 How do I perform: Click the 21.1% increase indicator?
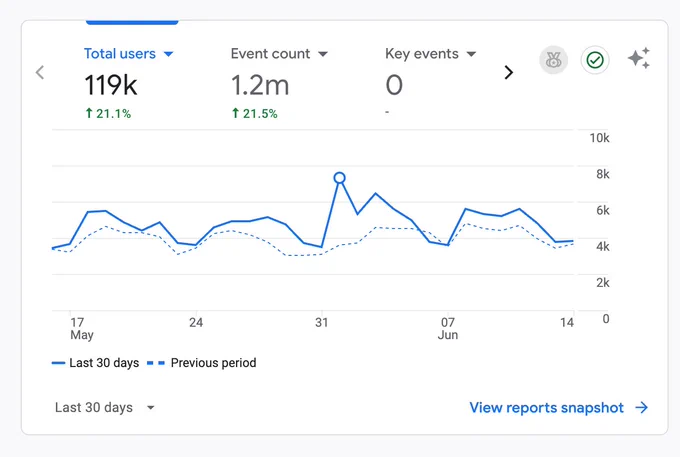coord(108,114)
